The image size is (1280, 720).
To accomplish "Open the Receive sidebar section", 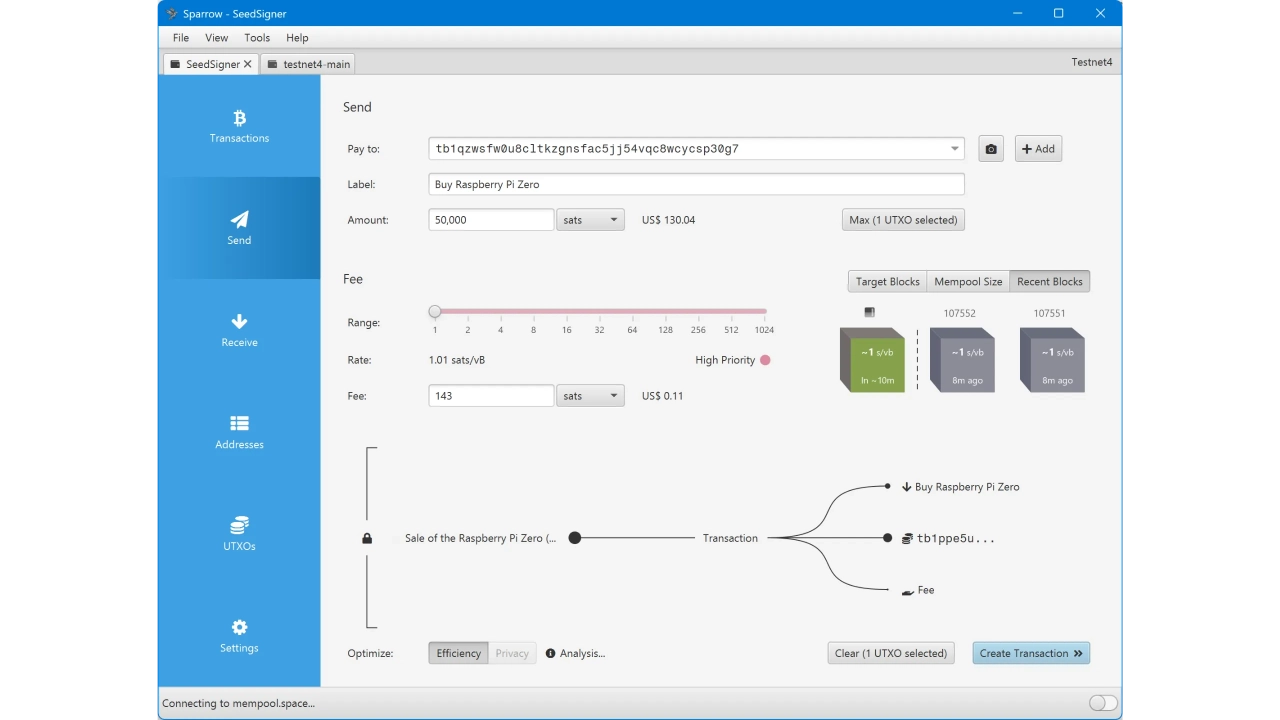I will [x=239, y=330].
